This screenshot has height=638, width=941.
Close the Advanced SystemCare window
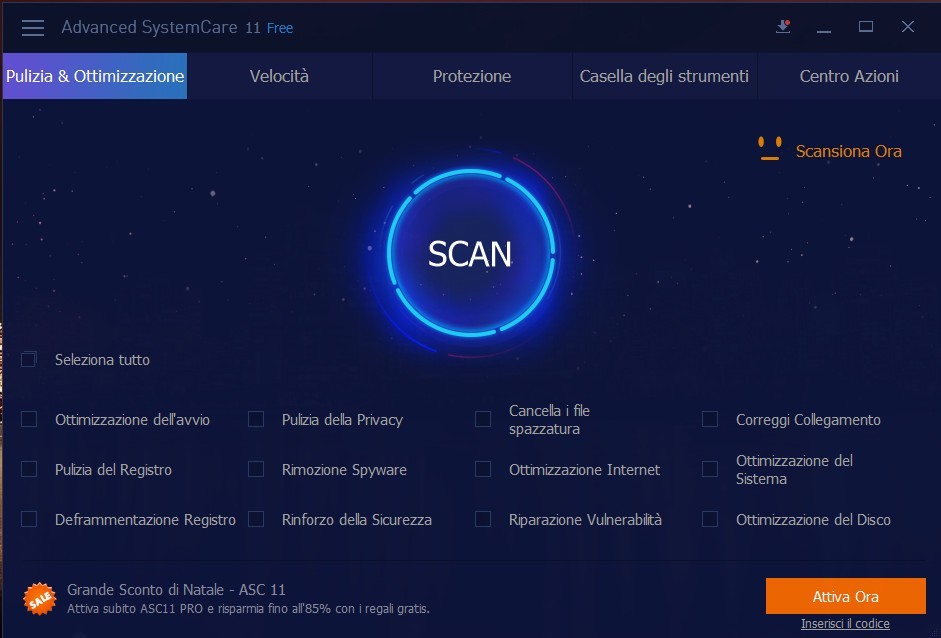(908, 27)
